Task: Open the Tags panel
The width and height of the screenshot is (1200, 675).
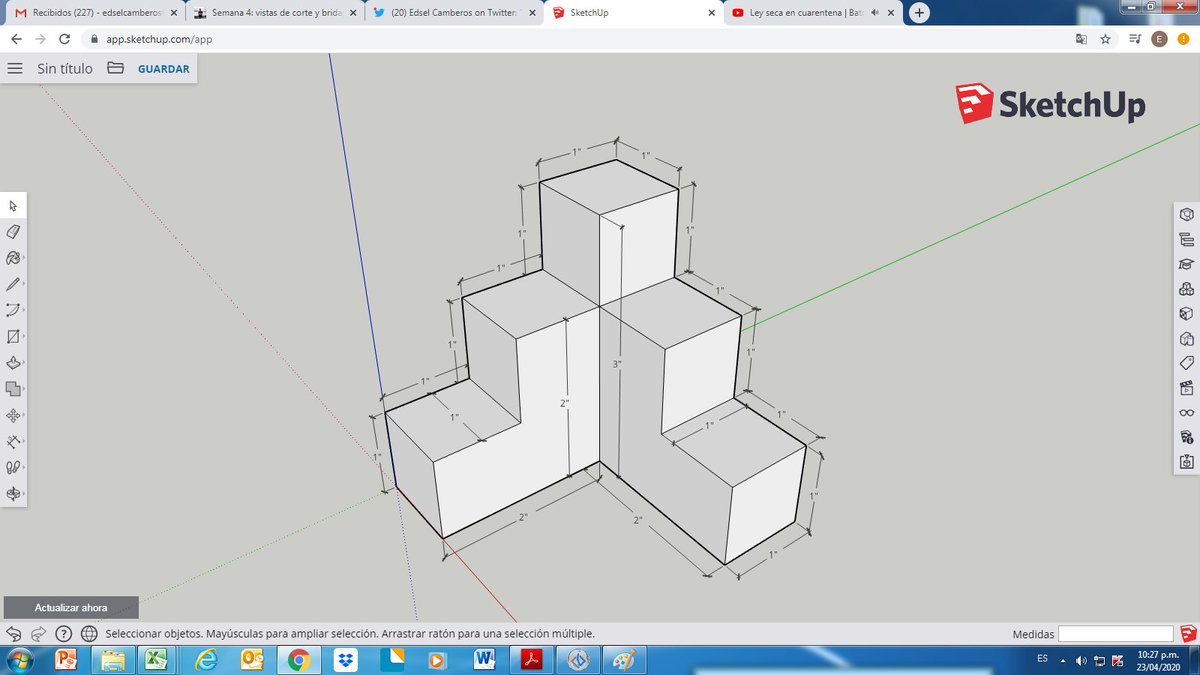Action: click(1187, 362)
